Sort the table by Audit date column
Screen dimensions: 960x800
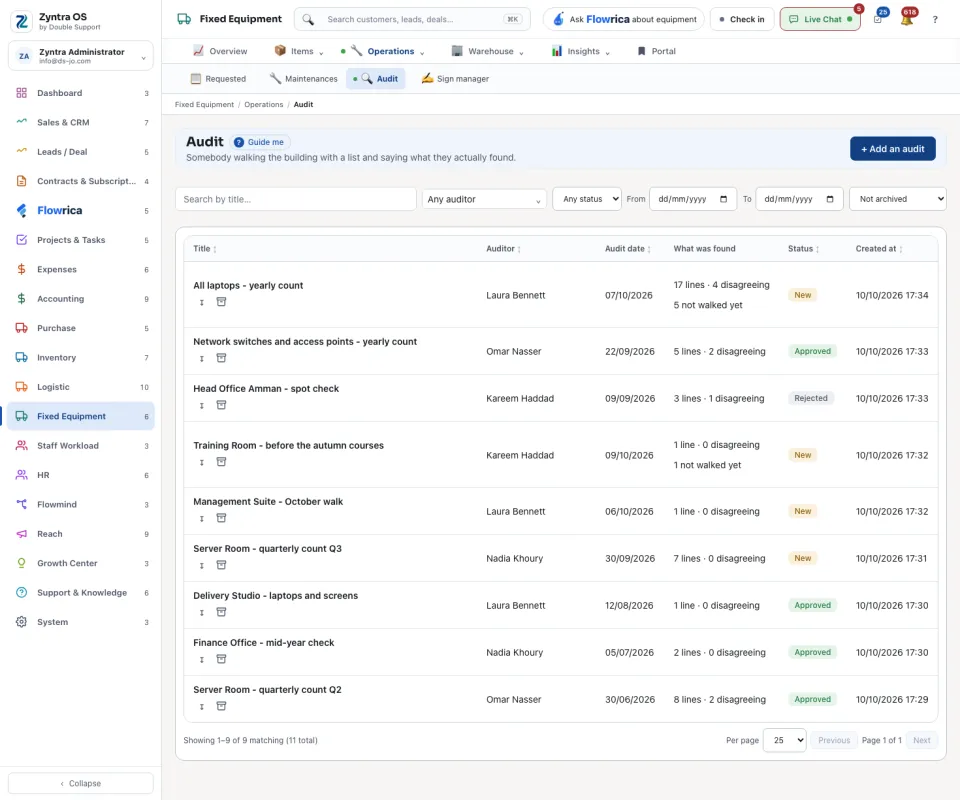[x=628, y=249]
